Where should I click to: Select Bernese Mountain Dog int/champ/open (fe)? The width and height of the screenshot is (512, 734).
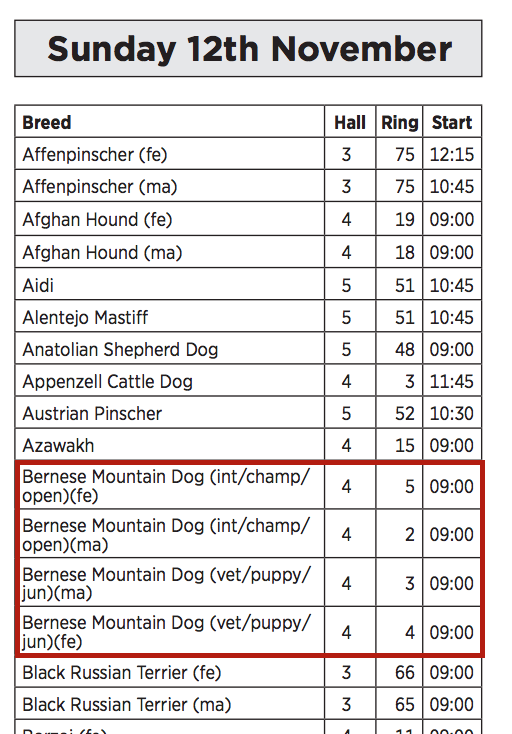249,486
